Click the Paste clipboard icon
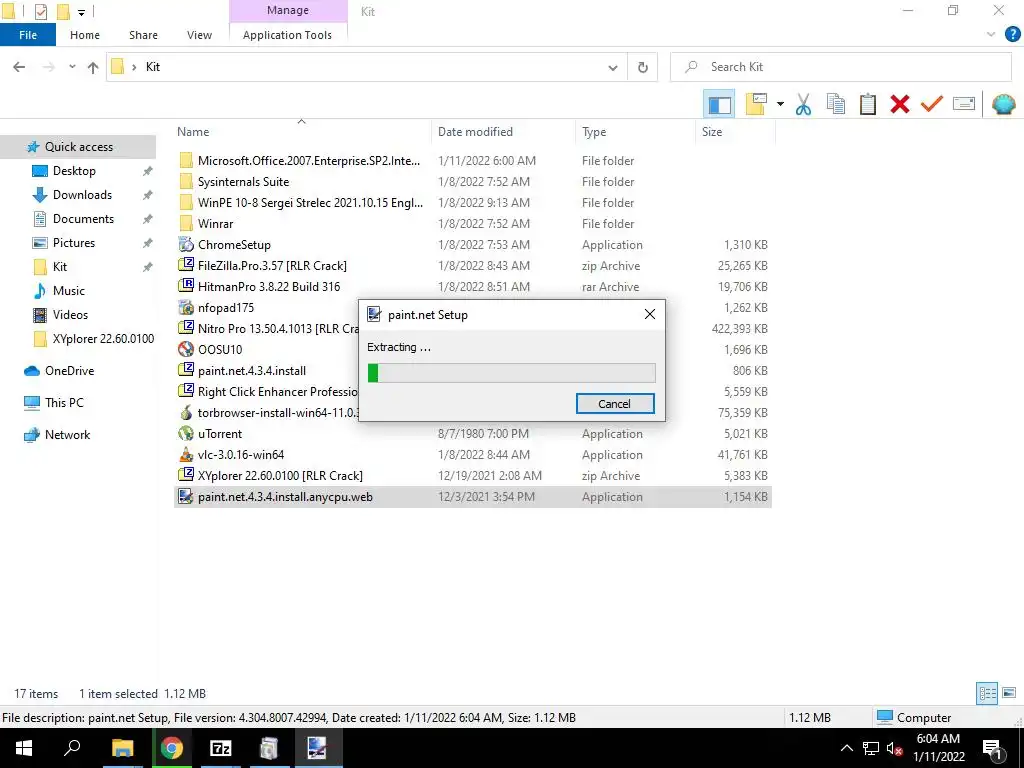 [867, 104]
